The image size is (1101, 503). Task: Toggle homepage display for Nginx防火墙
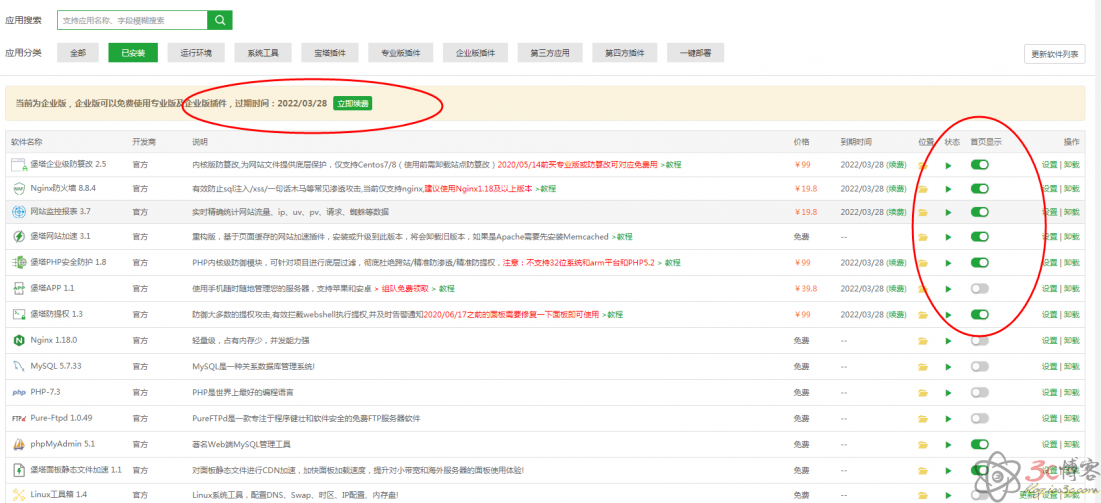click(980, 188)
